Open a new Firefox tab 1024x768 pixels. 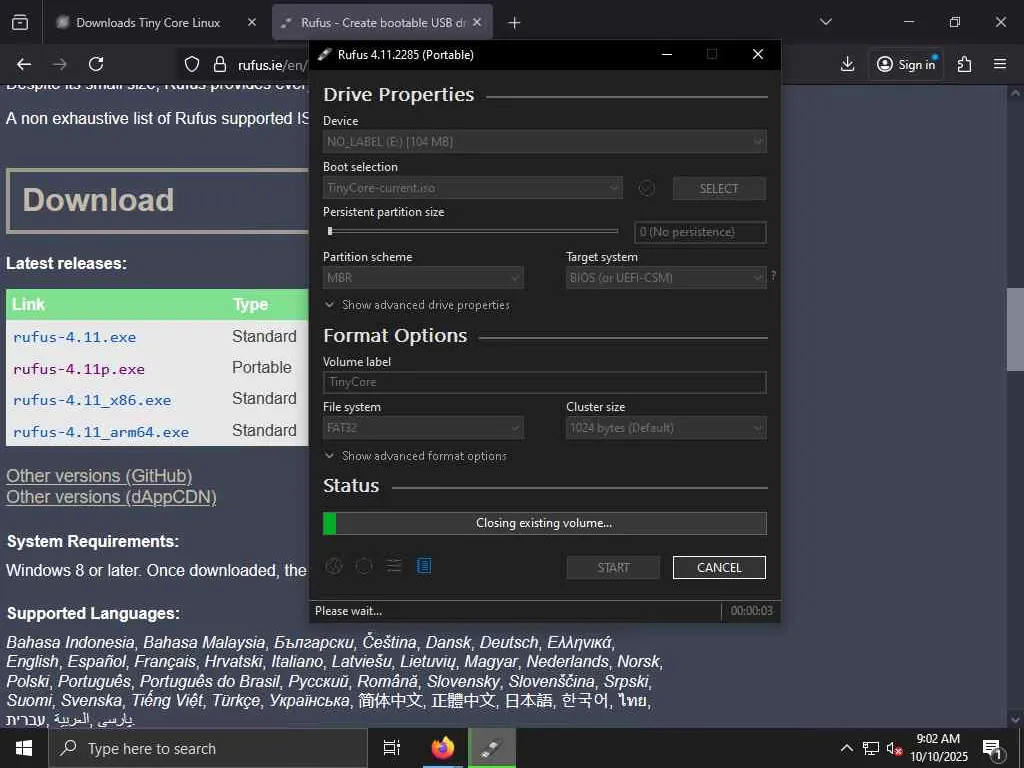point(514,23)
